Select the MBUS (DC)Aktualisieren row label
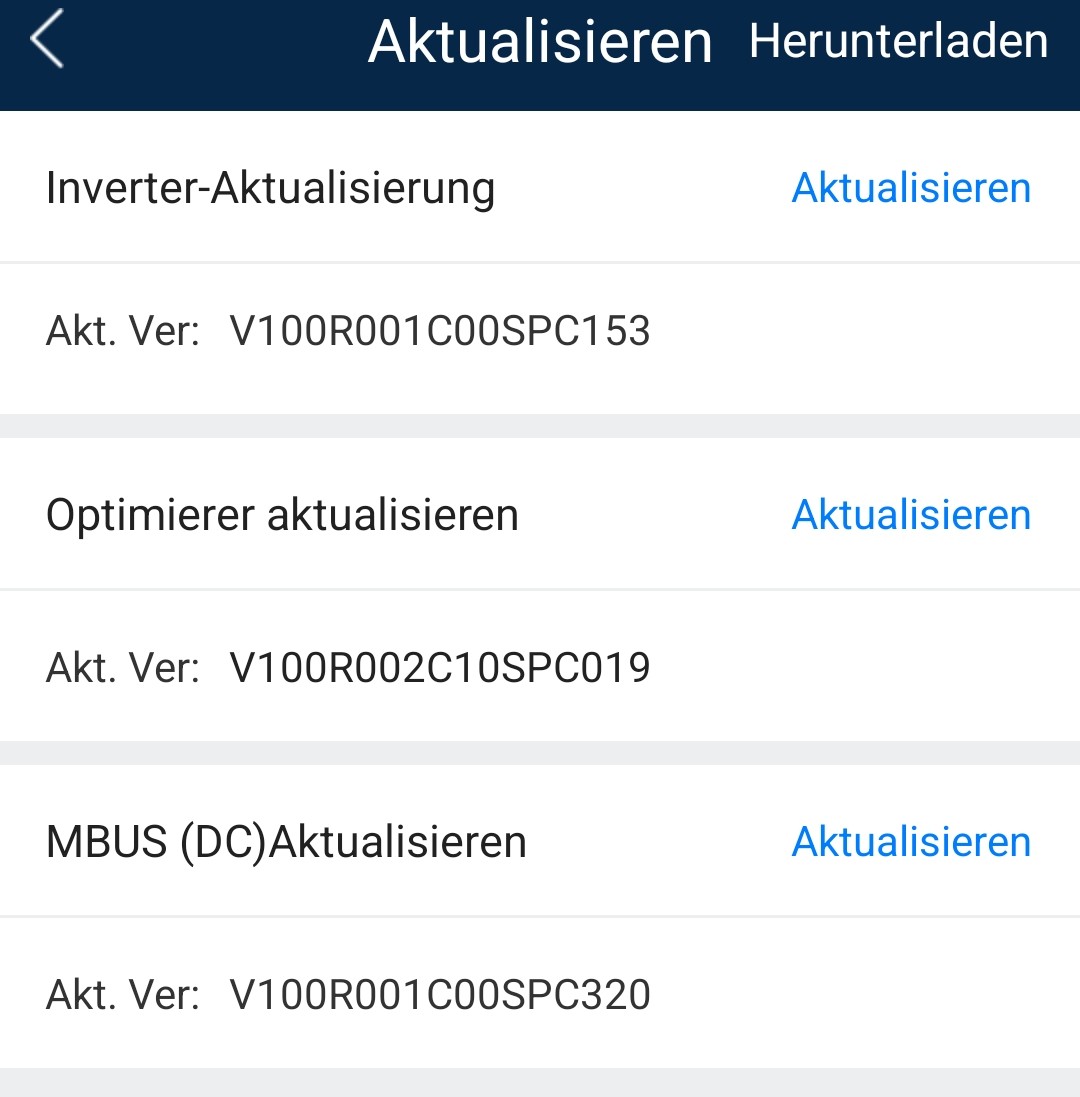The height and width of the screenshot is (1097, 1080). [286, 842]
